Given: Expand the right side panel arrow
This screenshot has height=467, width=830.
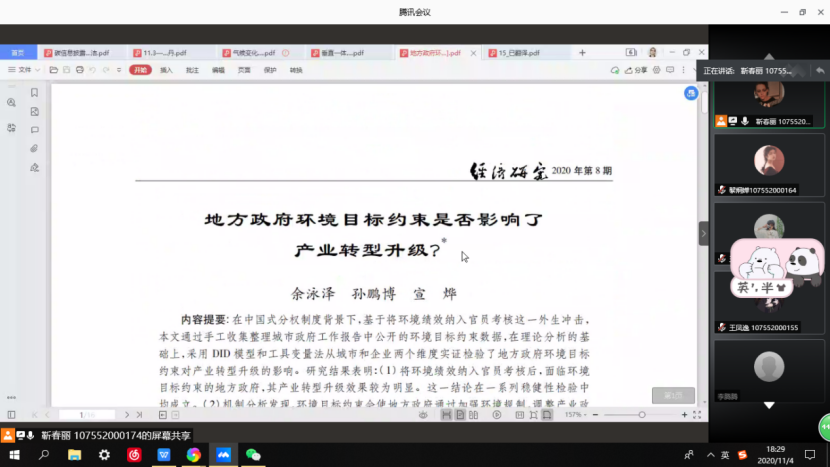Looking at the screenshot, I should click(703, 234).
